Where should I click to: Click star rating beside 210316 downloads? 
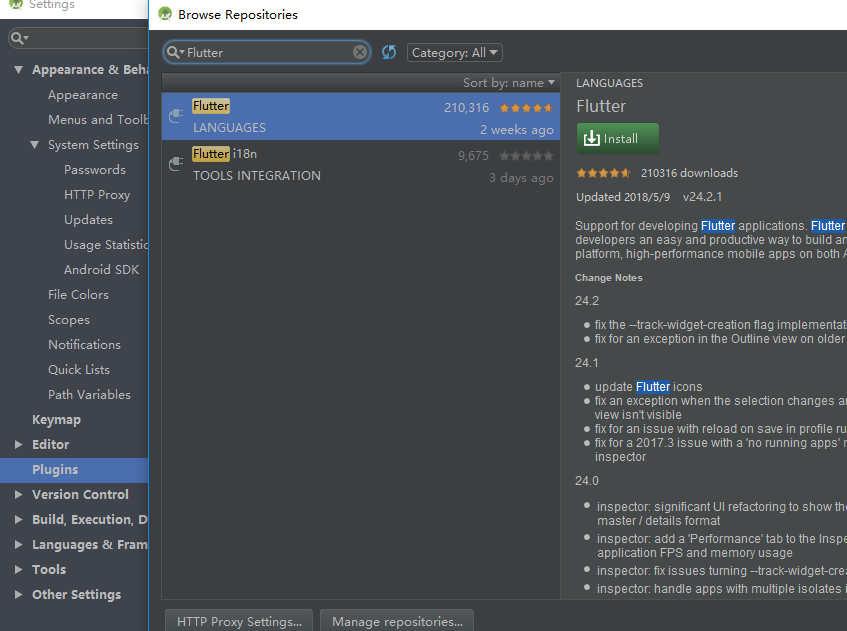(x=603, y=173)
